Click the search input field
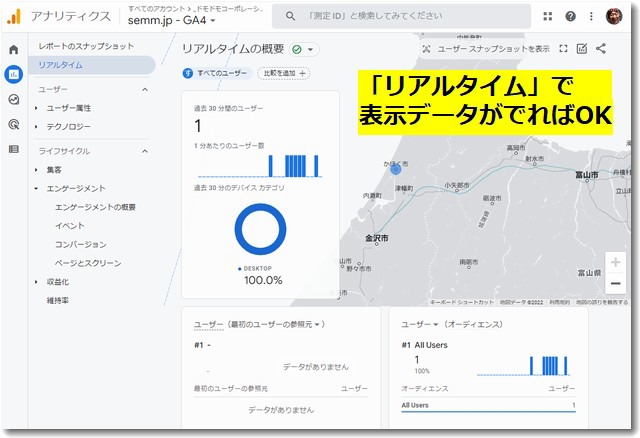The height and width of the screenshot is (438, 640). pyautogui.click(x=402, y=16)
